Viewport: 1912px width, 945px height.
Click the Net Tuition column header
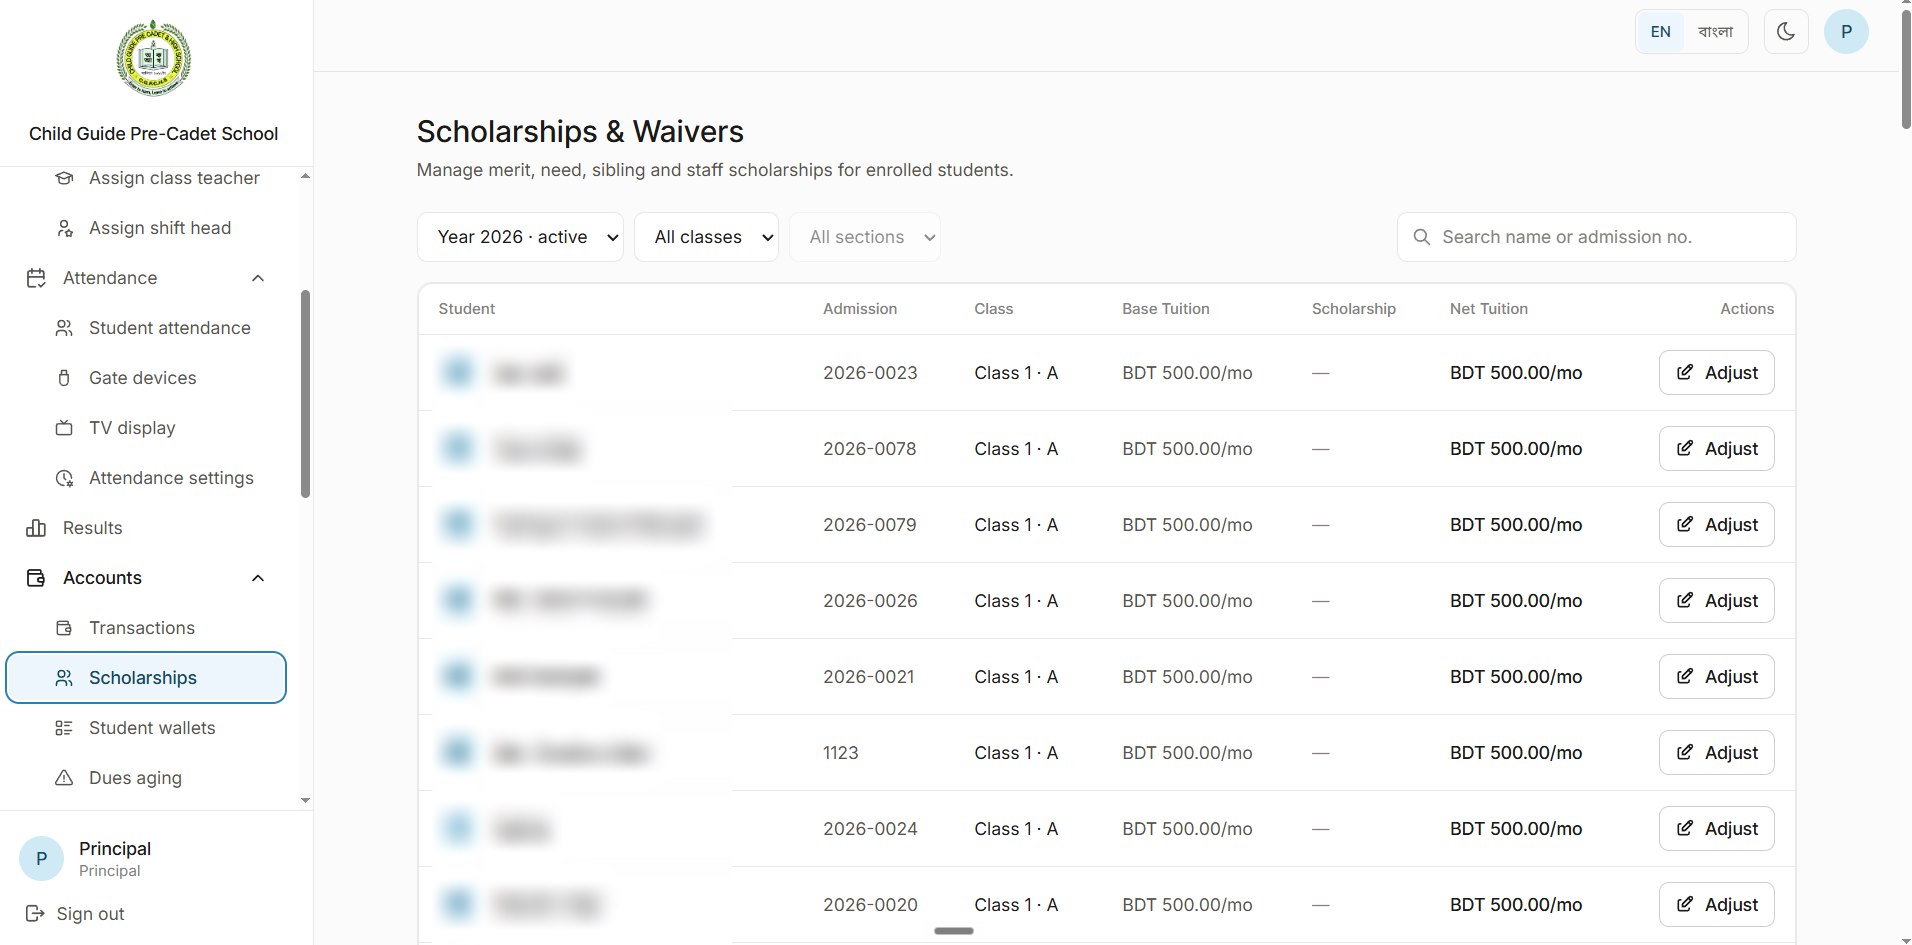(x=1489, y=309)
